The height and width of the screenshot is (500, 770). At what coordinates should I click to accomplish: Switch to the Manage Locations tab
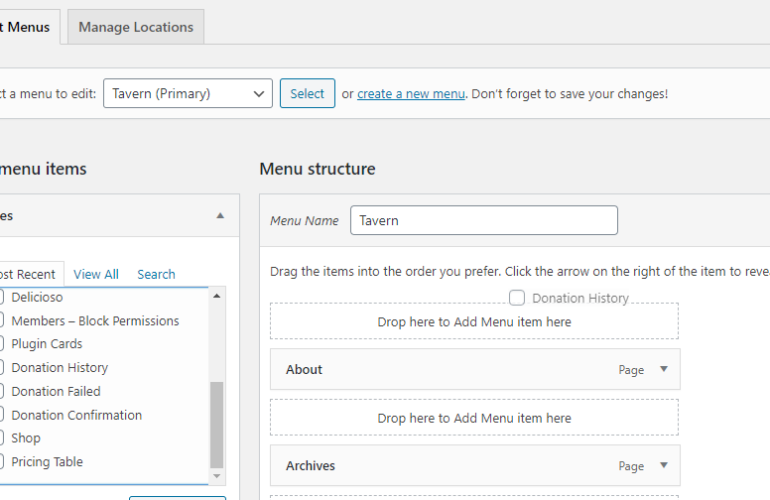136,27
